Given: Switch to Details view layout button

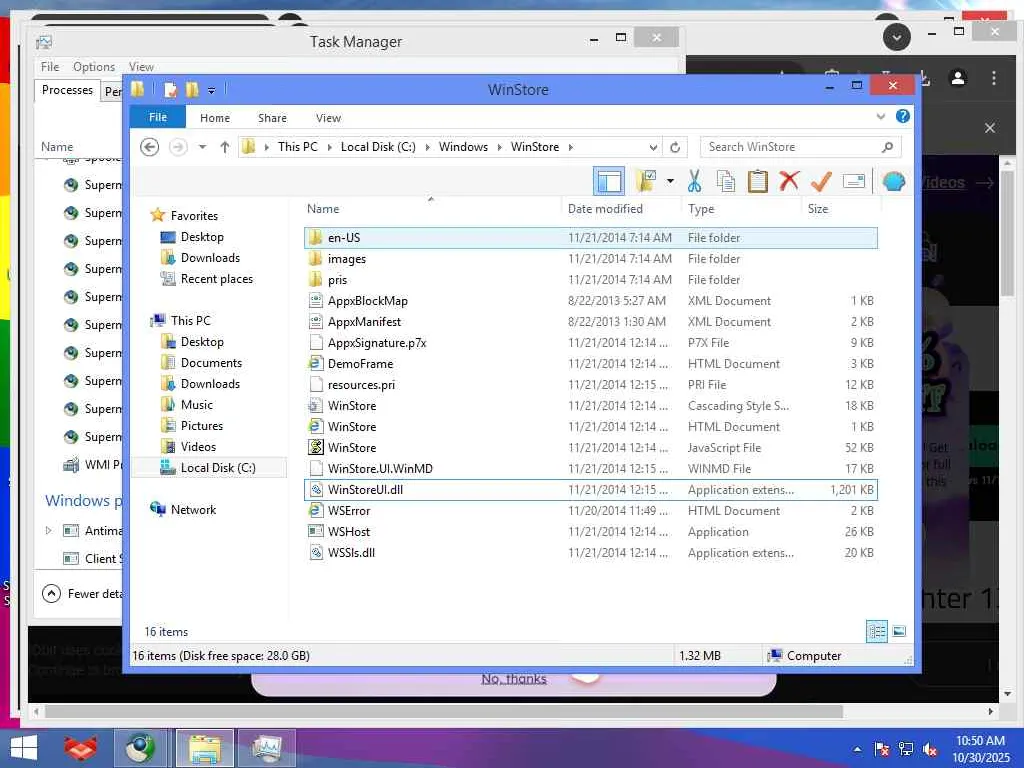Looking at the screenshot, I should [x=876, y=631].
